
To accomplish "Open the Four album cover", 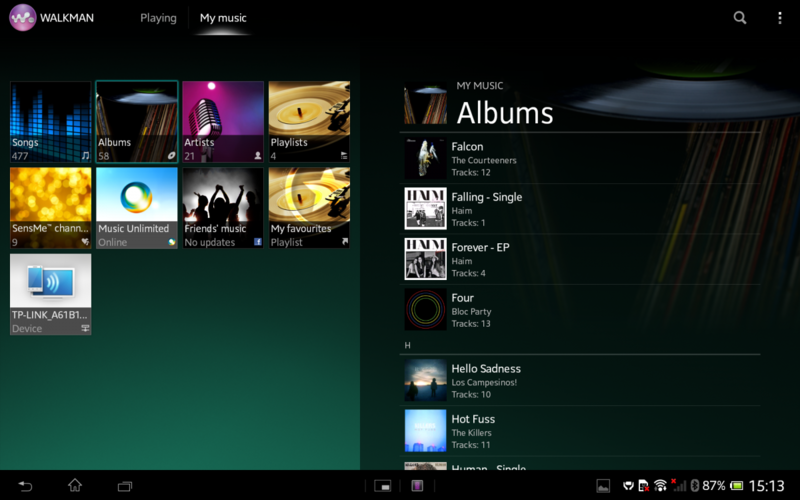I will (426, 309).
